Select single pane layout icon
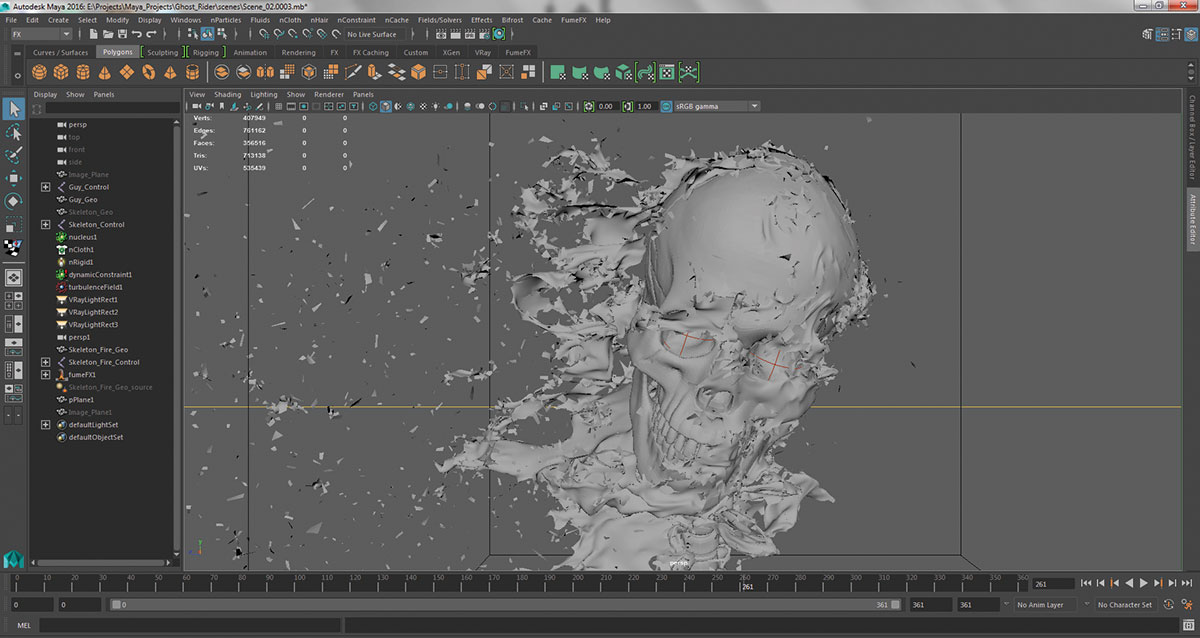The width and height of the screenshot is (1200, 638). tap(14, 278)
